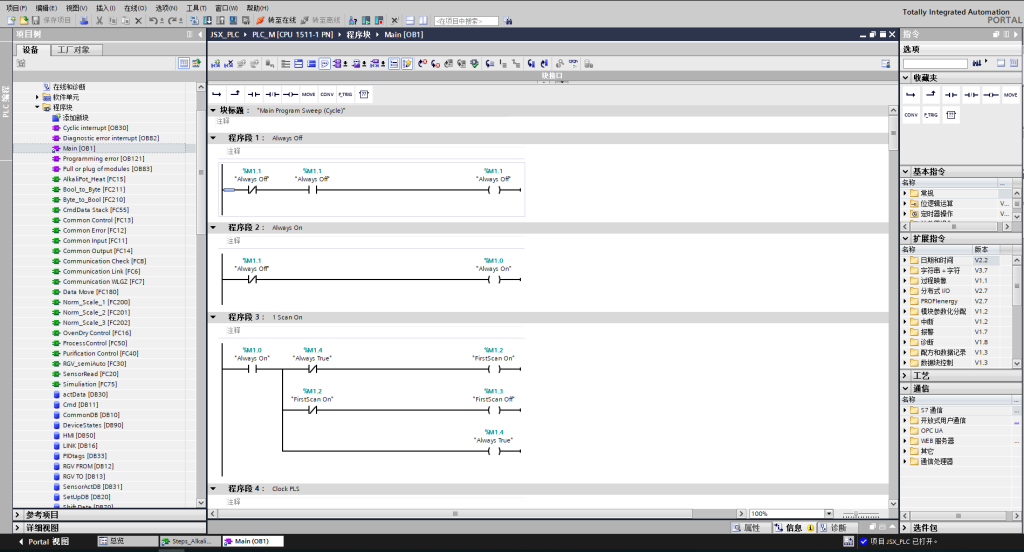This screenshot has height=552, width=1024.
Task: Collapse the 基本指令 section
Action: point(906,172)
